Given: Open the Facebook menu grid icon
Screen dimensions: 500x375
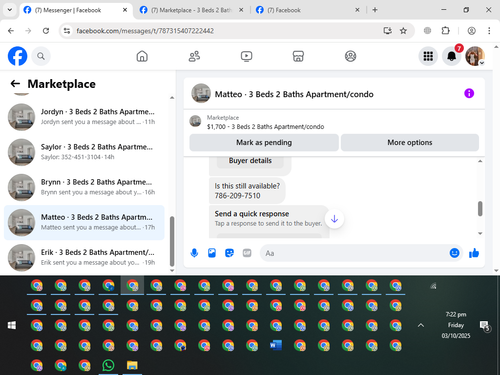Looking at the screenshot, I should (428, 56).
